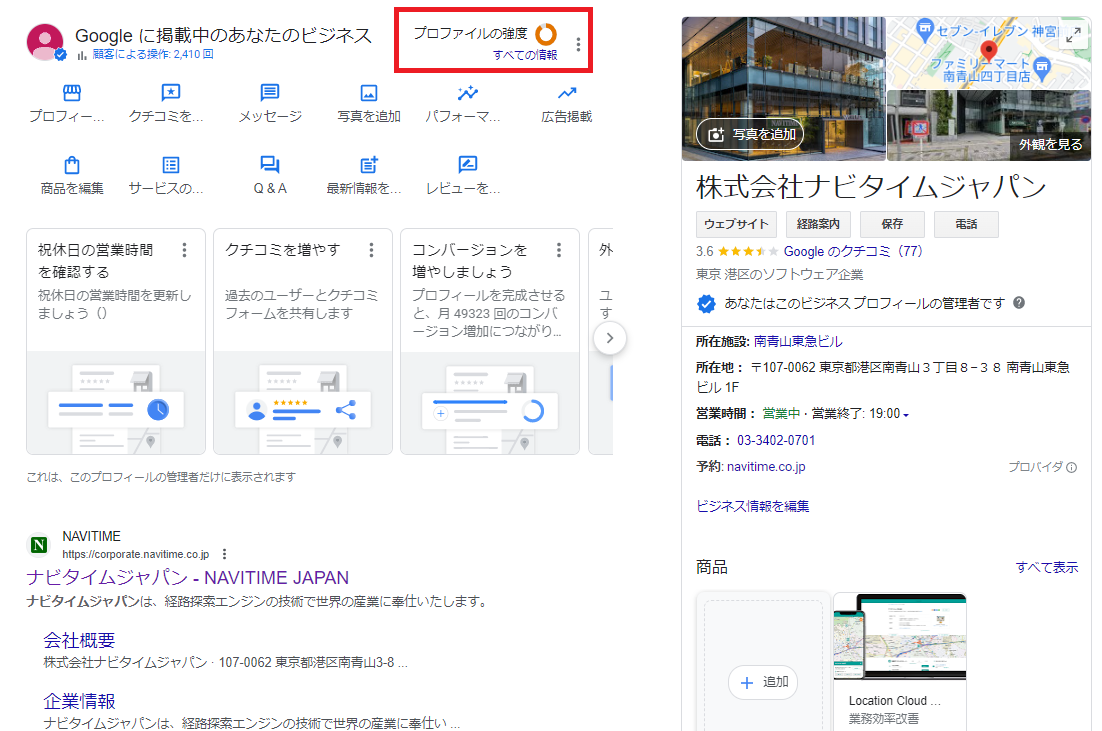The image size is (1102, 731).
Task: Click the レビュー request icon
Action: pos(467,165)
